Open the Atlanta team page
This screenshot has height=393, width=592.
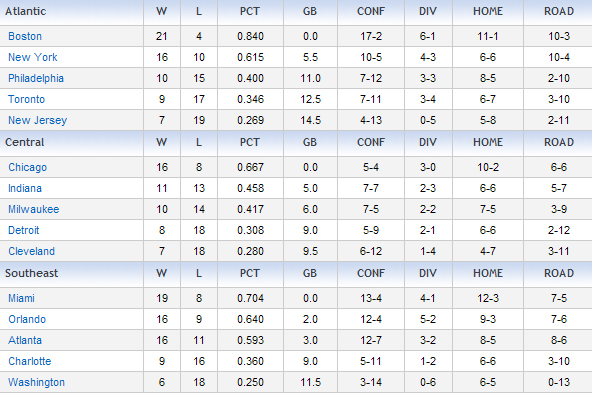tap(25, 341)
